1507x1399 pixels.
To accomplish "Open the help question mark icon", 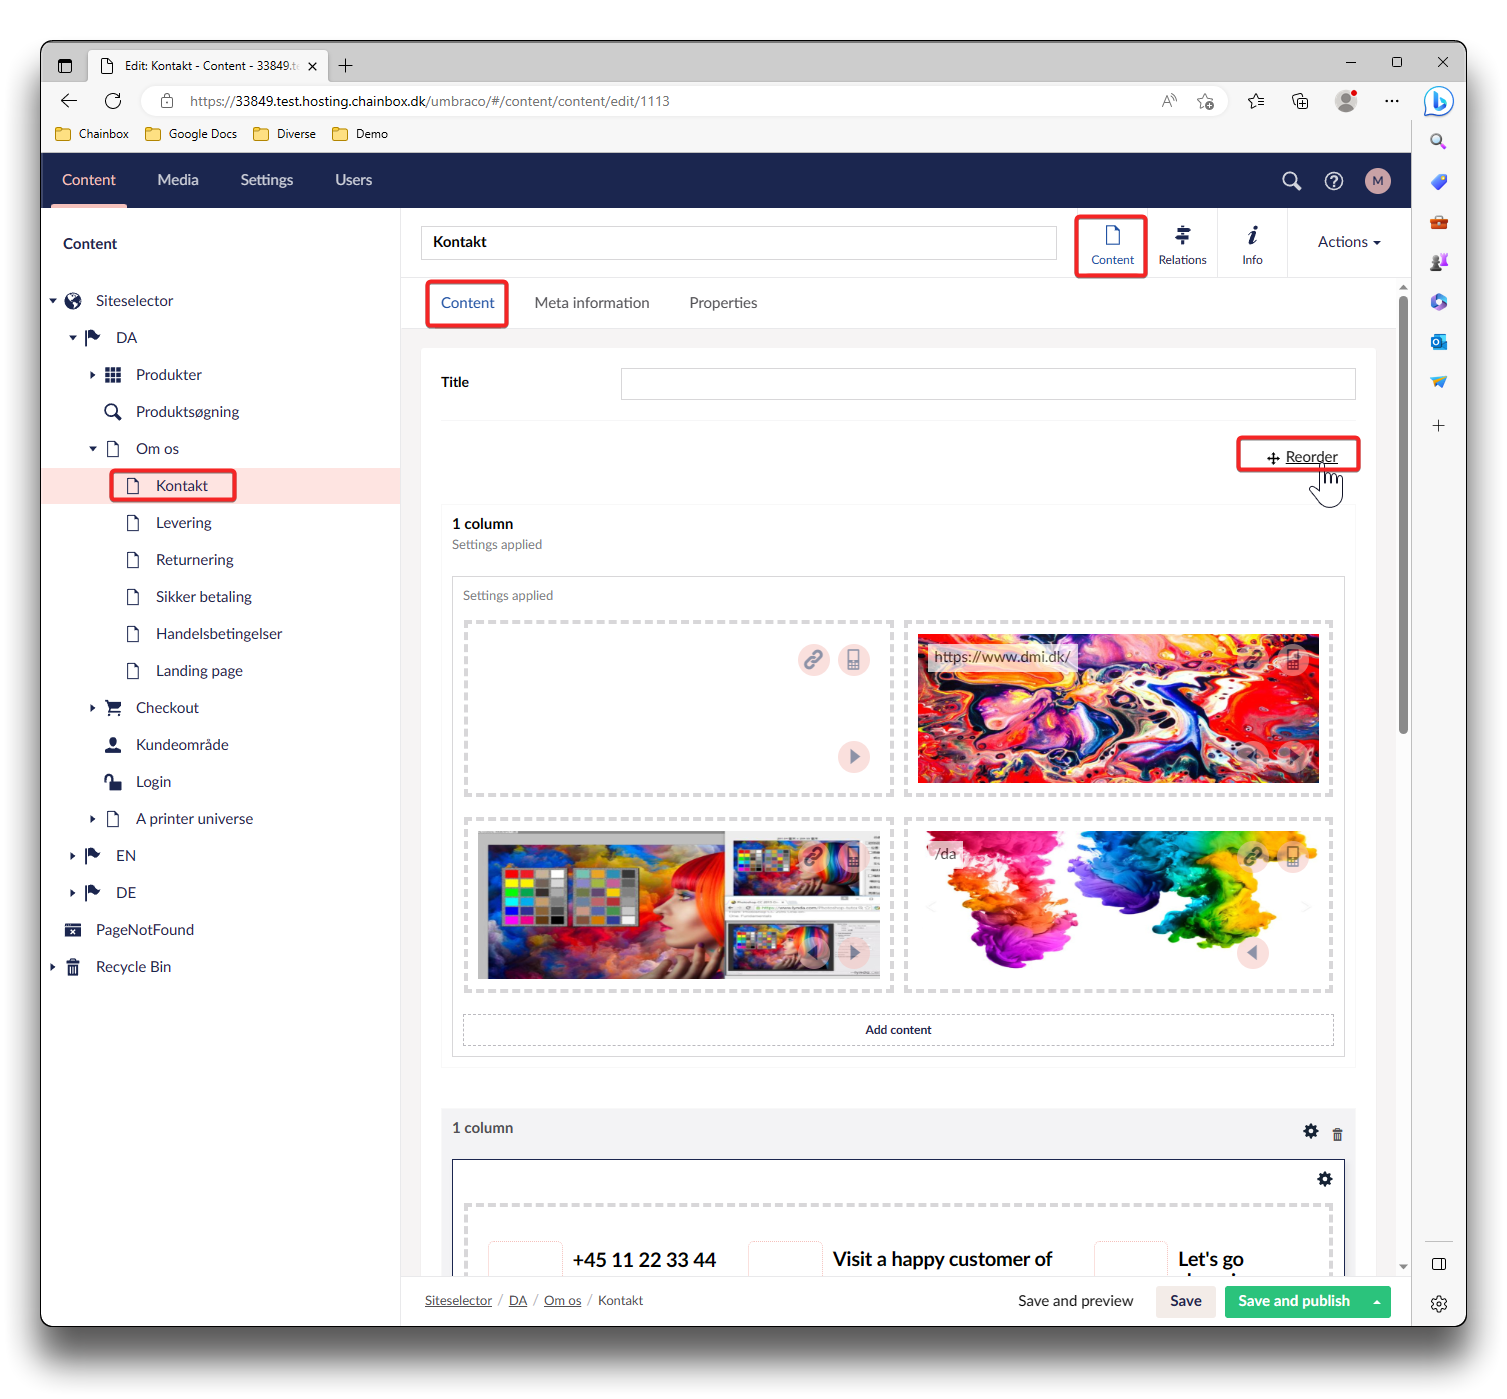I will point(1333,181).
